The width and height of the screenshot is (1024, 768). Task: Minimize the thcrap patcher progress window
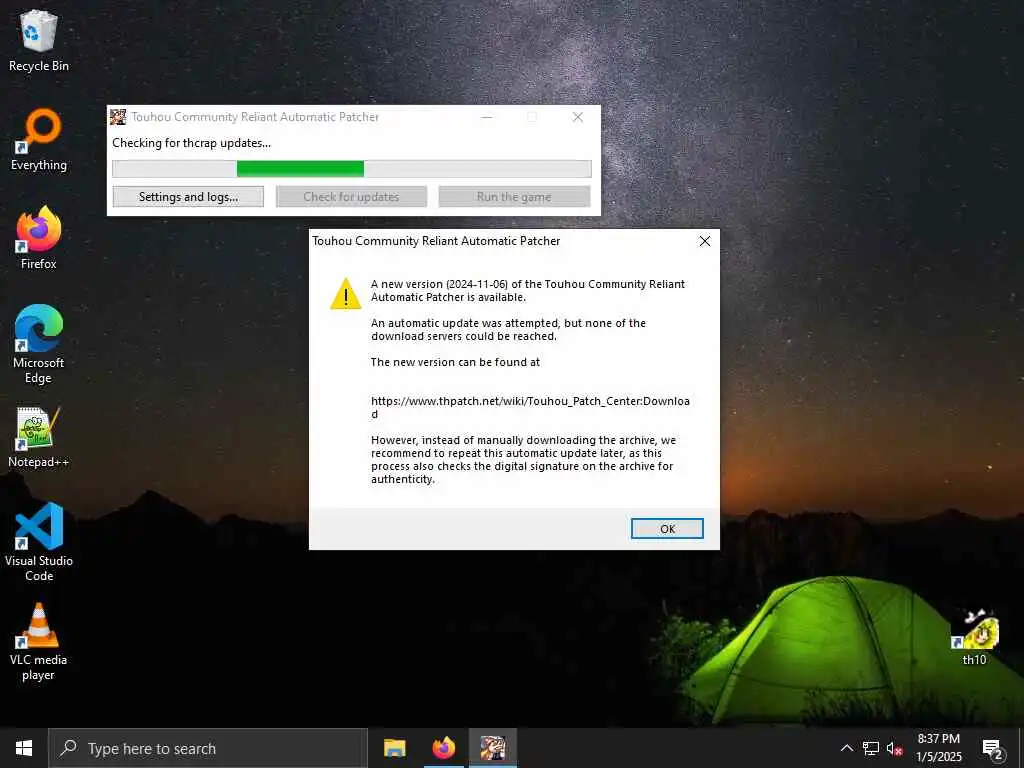point(487,117)
